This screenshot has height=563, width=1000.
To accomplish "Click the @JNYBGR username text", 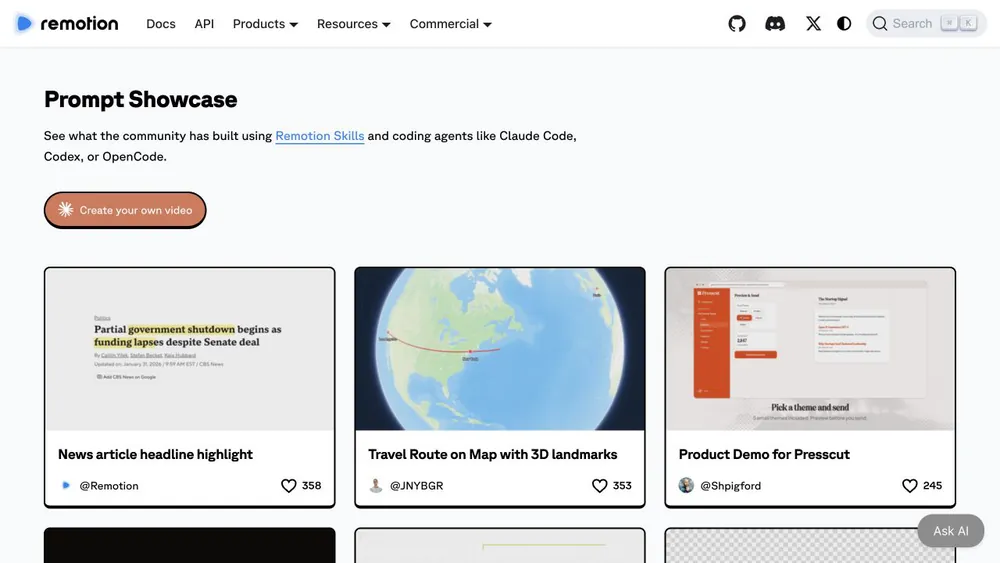I will click(416, 486).
